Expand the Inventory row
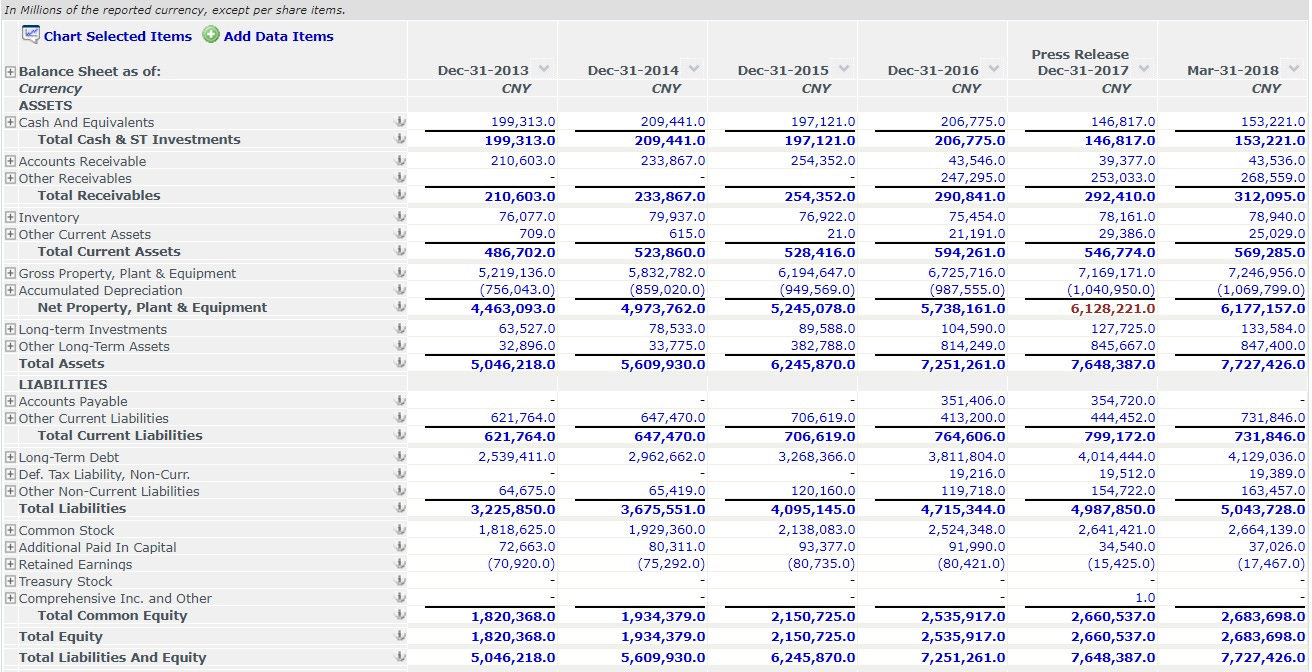Screen dimensions: 1312x672 click(11, 217)
